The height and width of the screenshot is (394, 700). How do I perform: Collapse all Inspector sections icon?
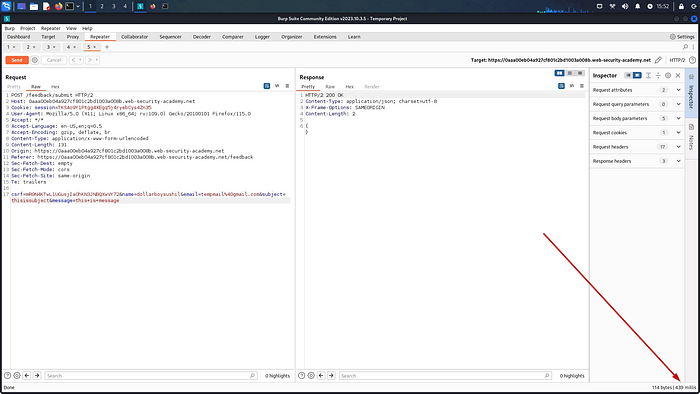(x=658, y=75)
